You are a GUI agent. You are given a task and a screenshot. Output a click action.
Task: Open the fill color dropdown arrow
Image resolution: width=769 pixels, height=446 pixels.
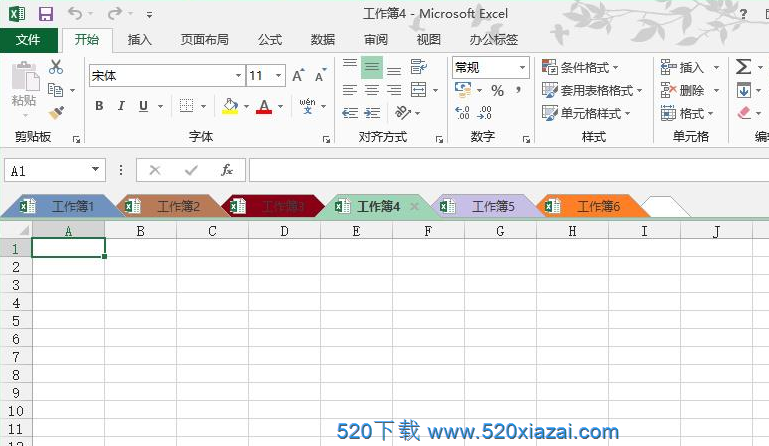point(246,106)
